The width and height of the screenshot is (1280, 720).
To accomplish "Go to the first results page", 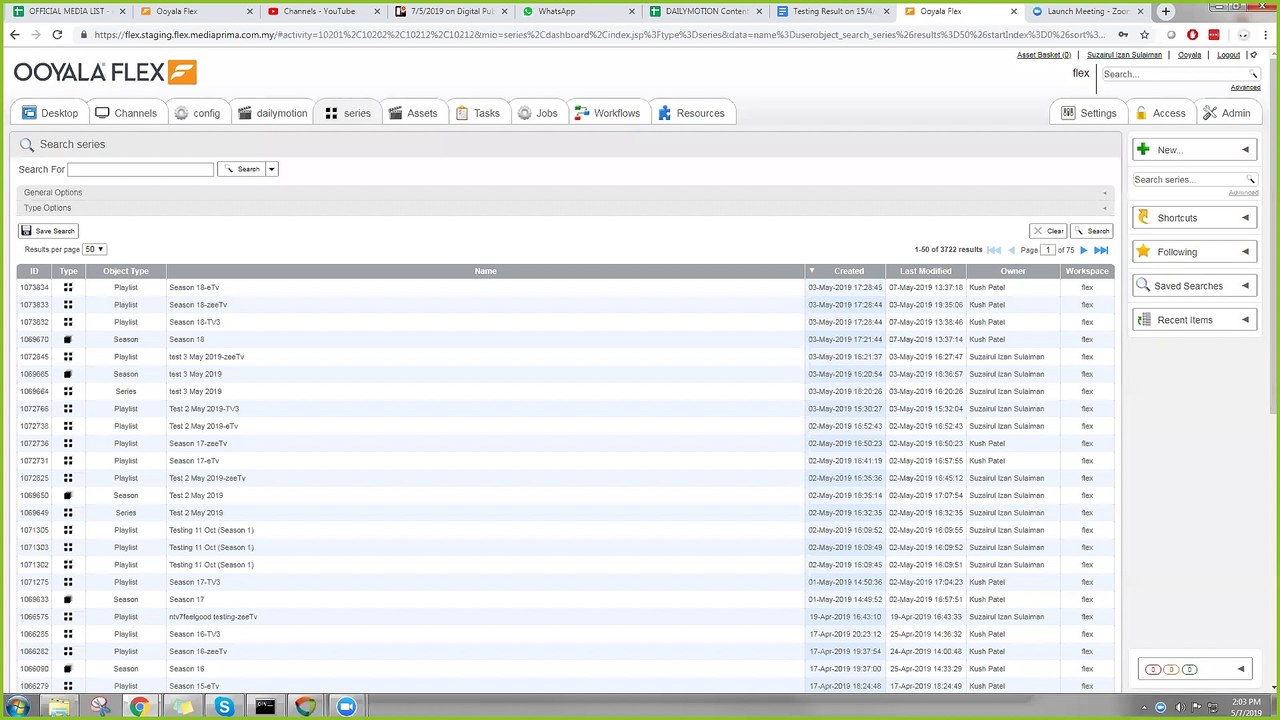I will [994, 250].
